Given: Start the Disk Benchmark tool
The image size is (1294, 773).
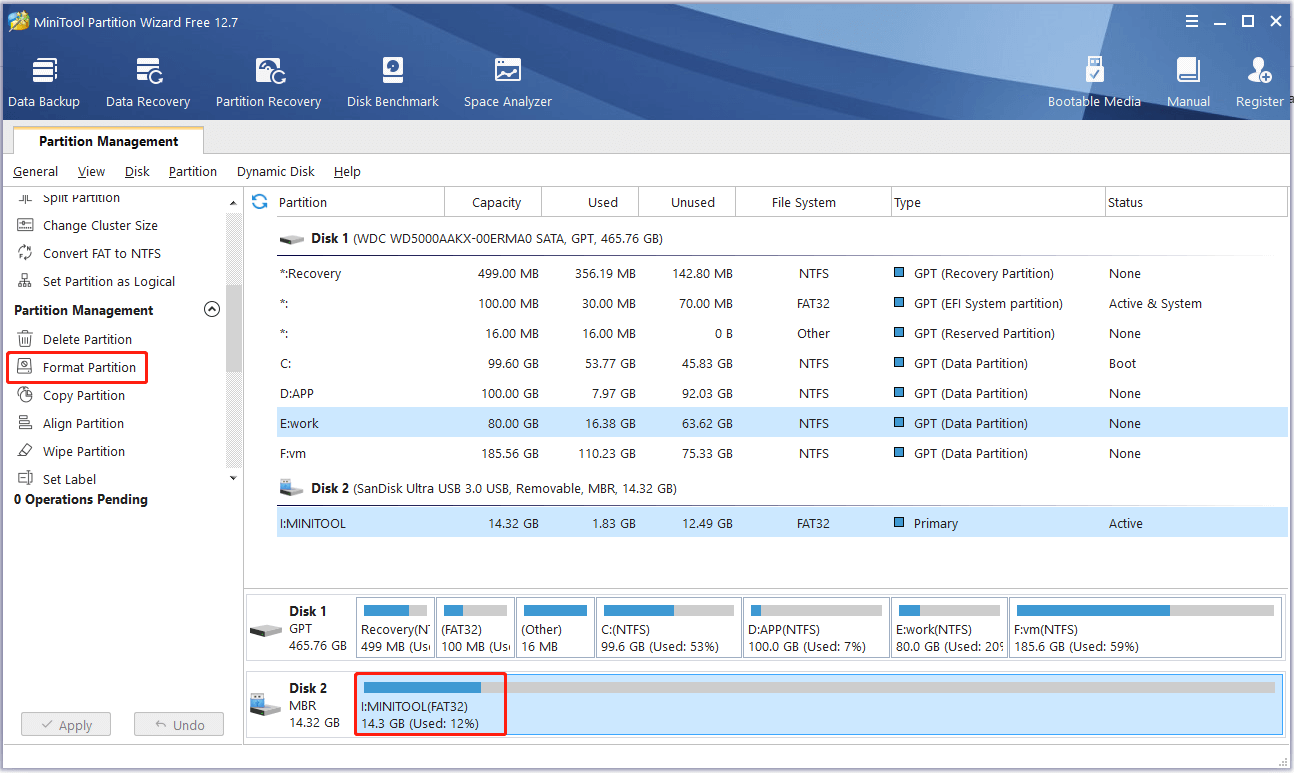Looking at the screenshot, I should click(x=393, y=82).
